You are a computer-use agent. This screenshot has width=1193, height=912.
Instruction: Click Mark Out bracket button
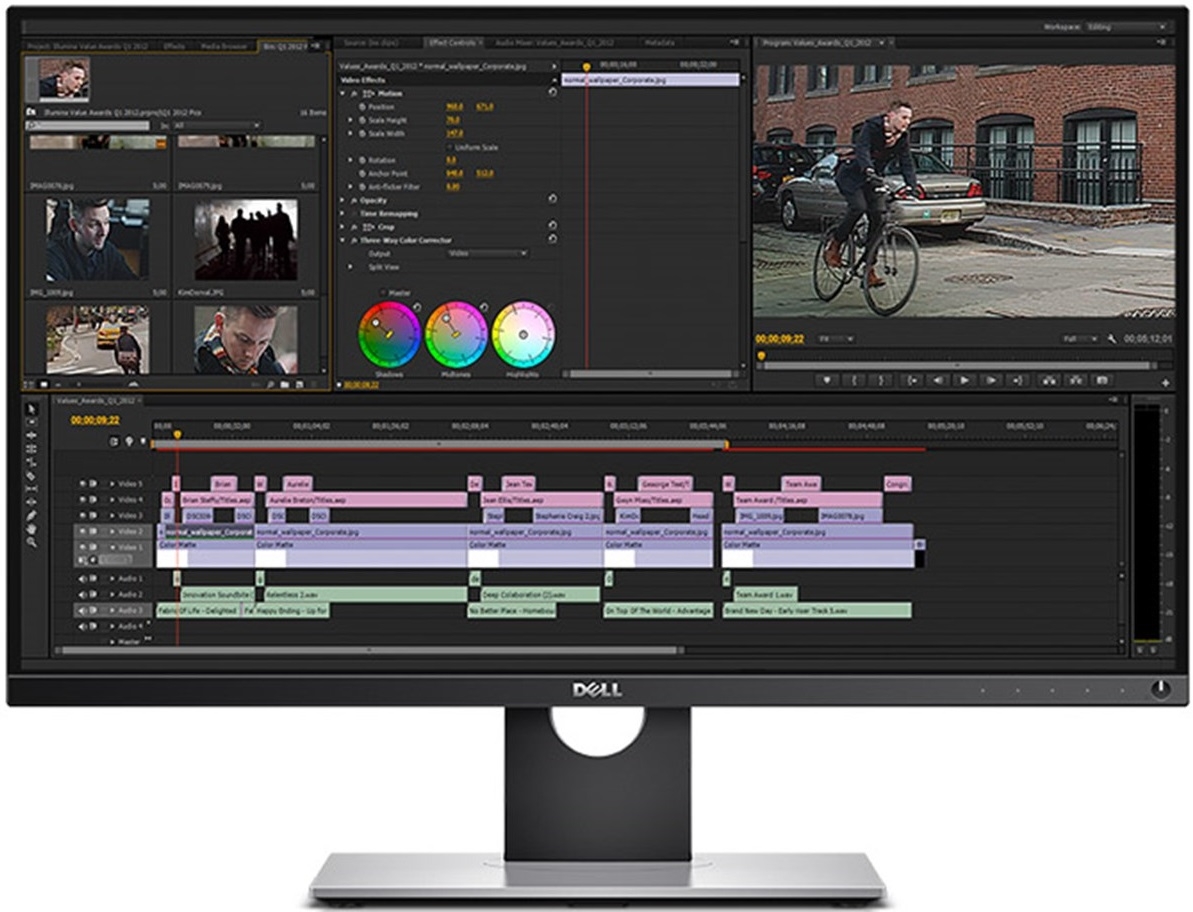[882, 380]
